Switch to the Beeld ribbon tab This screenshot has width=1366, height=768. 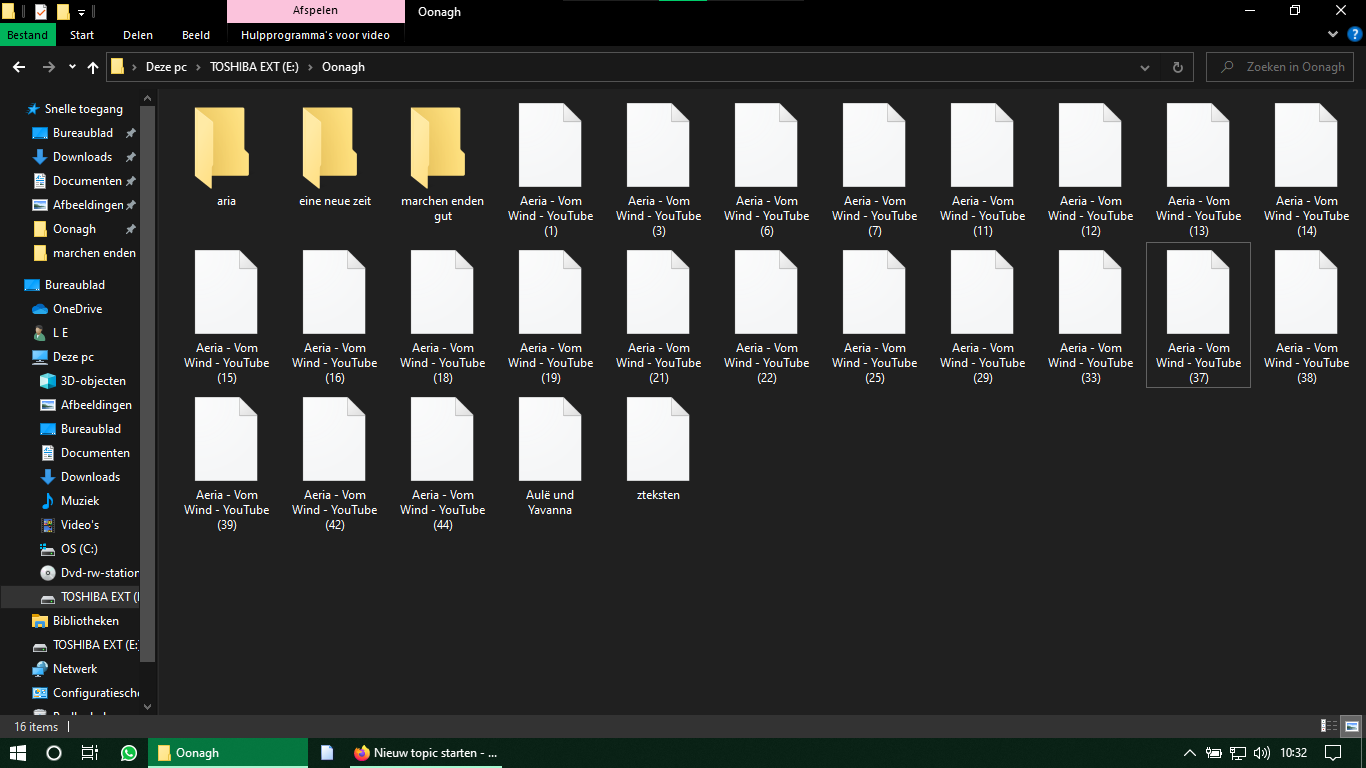pyautogui.click(x=196, y=35)
